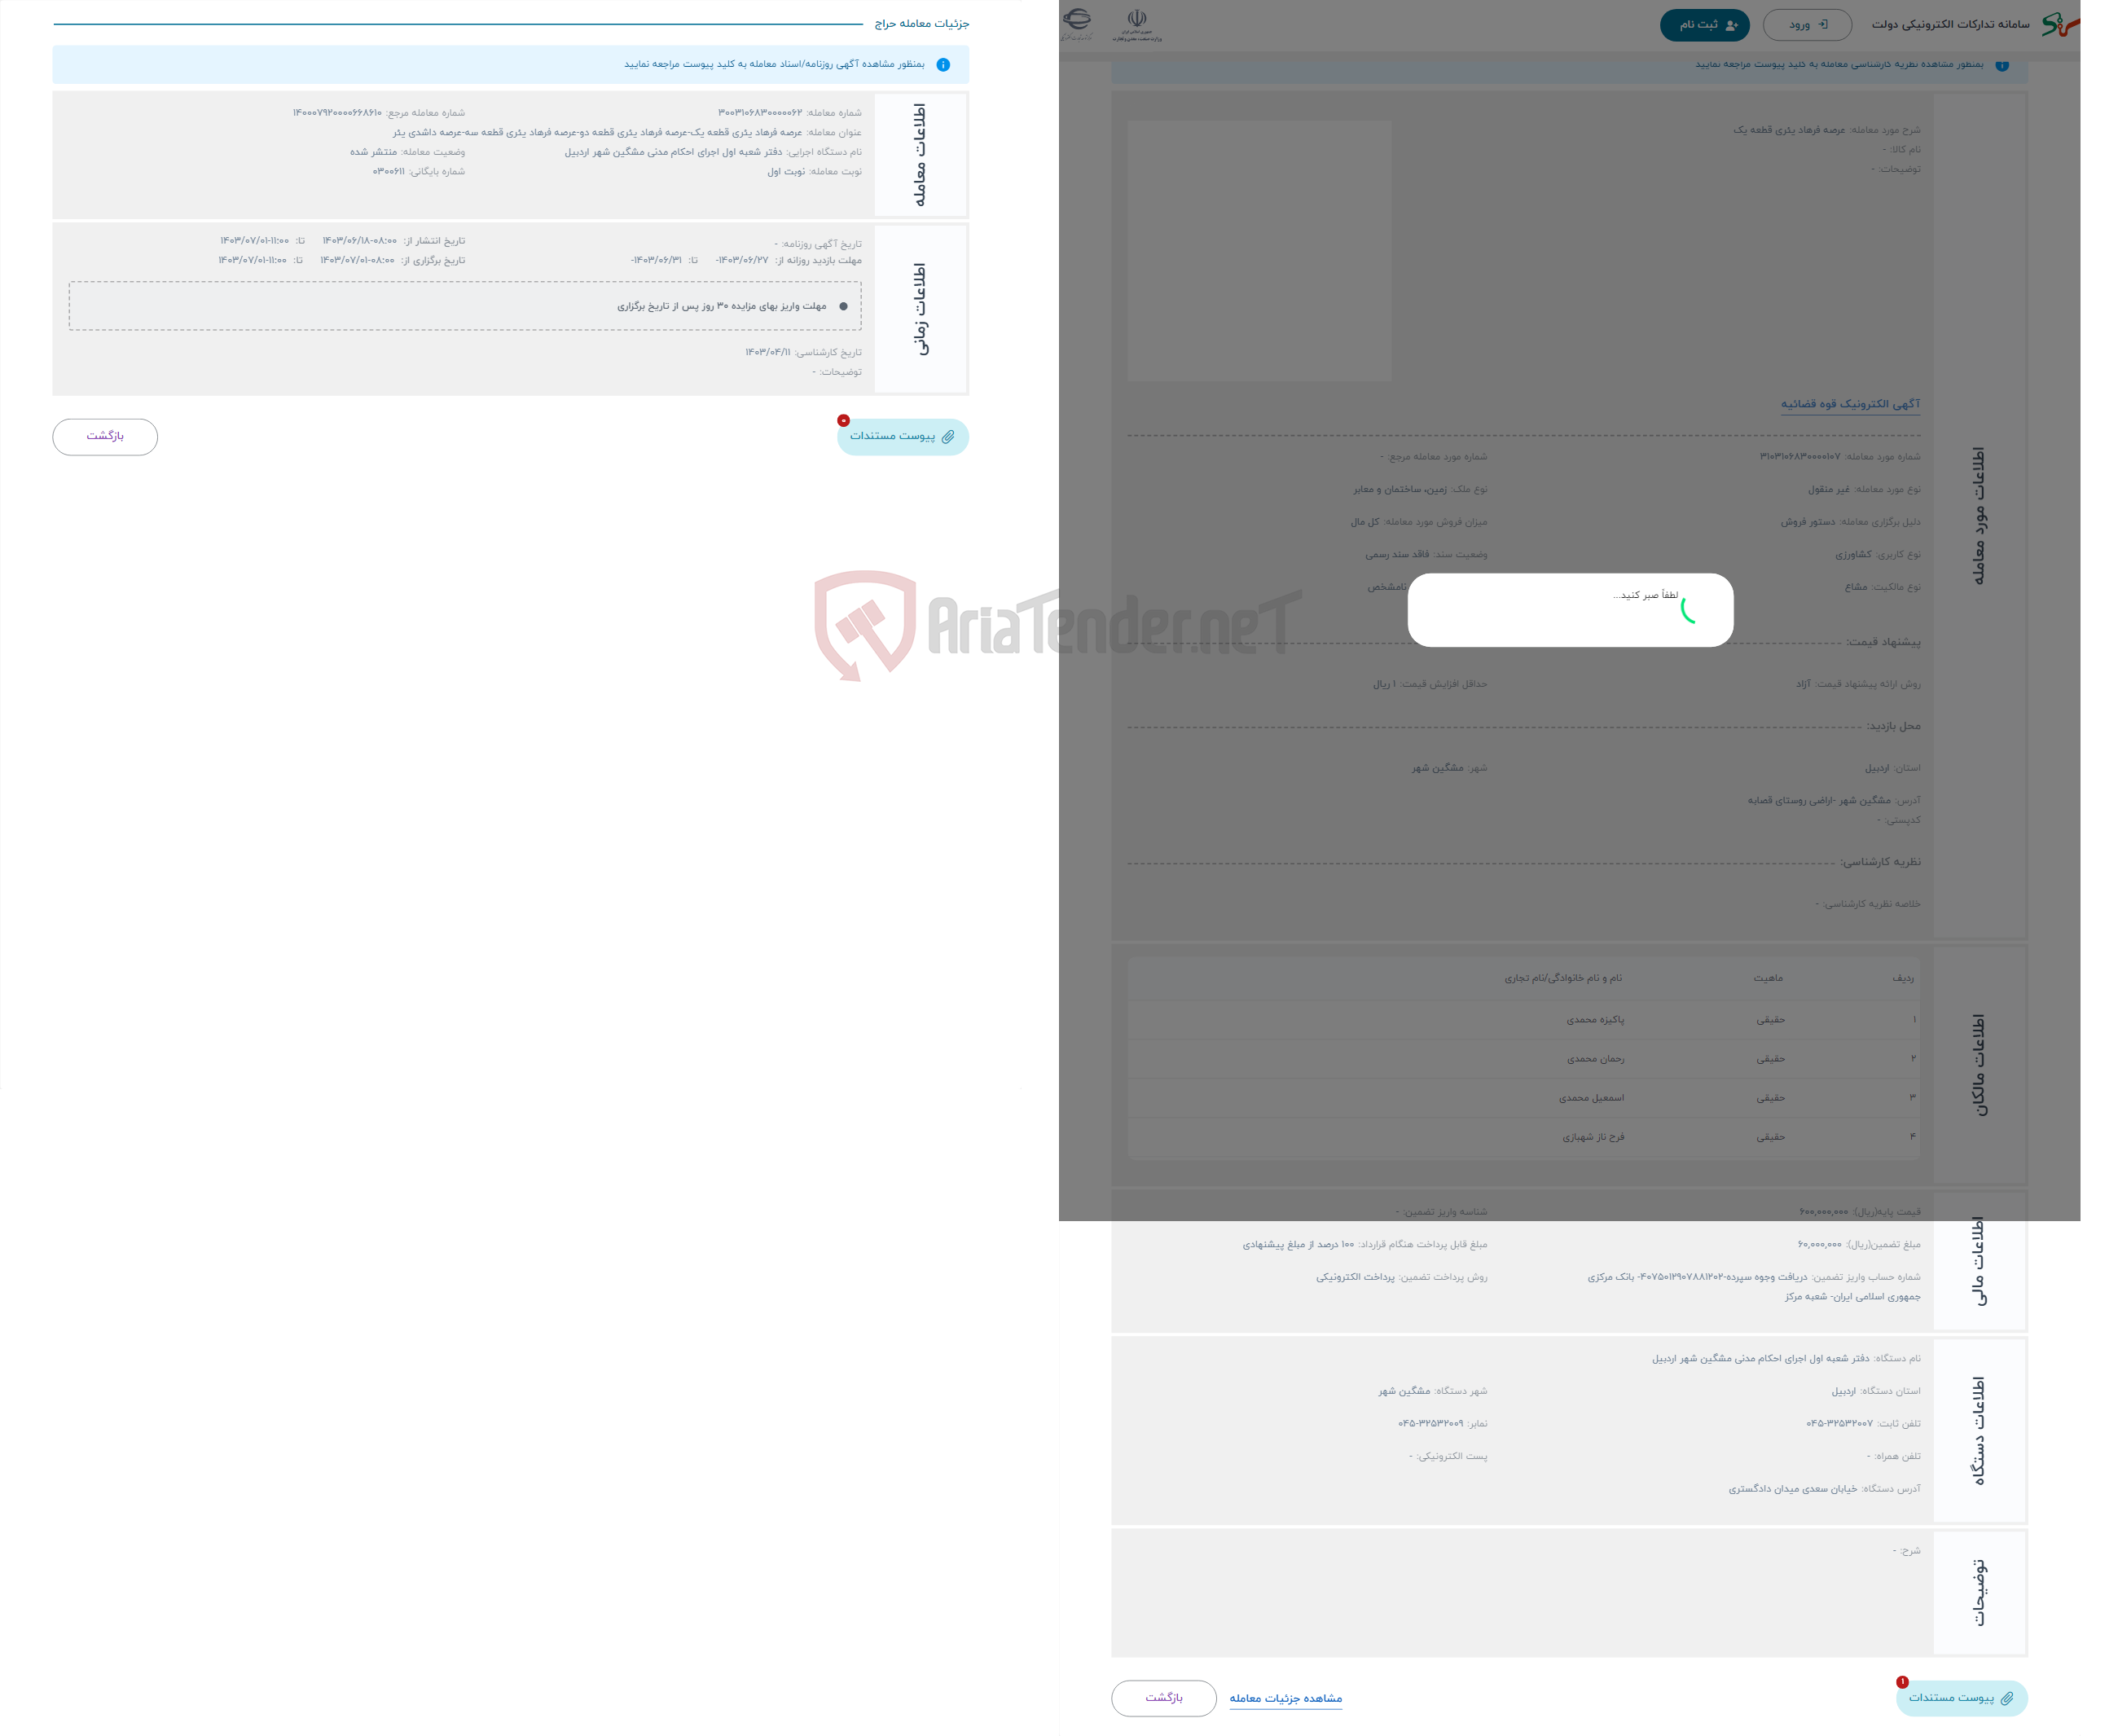Image resolution: width=2118 pixels, height=1736 pixels.
Task: Click the اطلاعات دستگاه section label
Action: coord(1978,1431)
